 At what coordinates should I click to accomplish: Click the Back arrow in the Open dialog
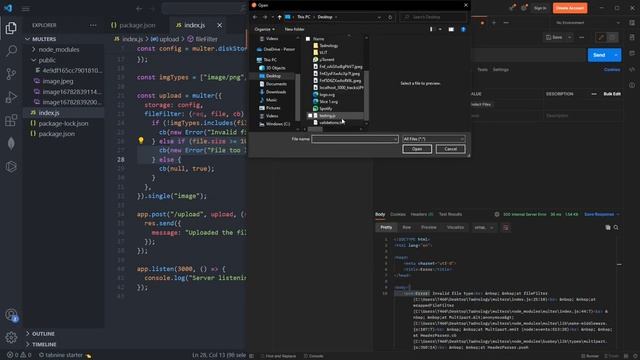(x=255, y=17)
